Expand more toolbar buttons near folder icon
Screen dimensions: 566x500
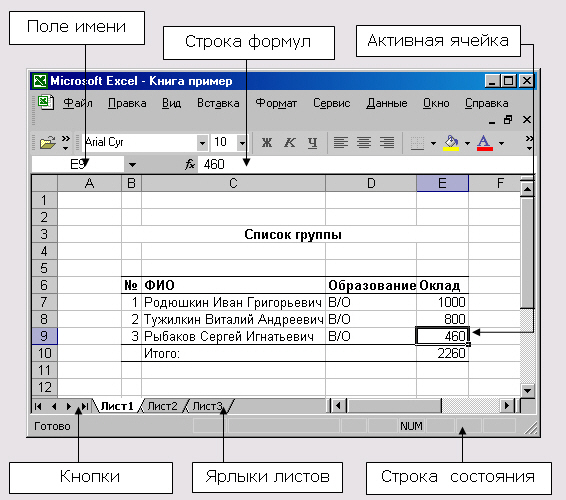click(x=65, y=143)
